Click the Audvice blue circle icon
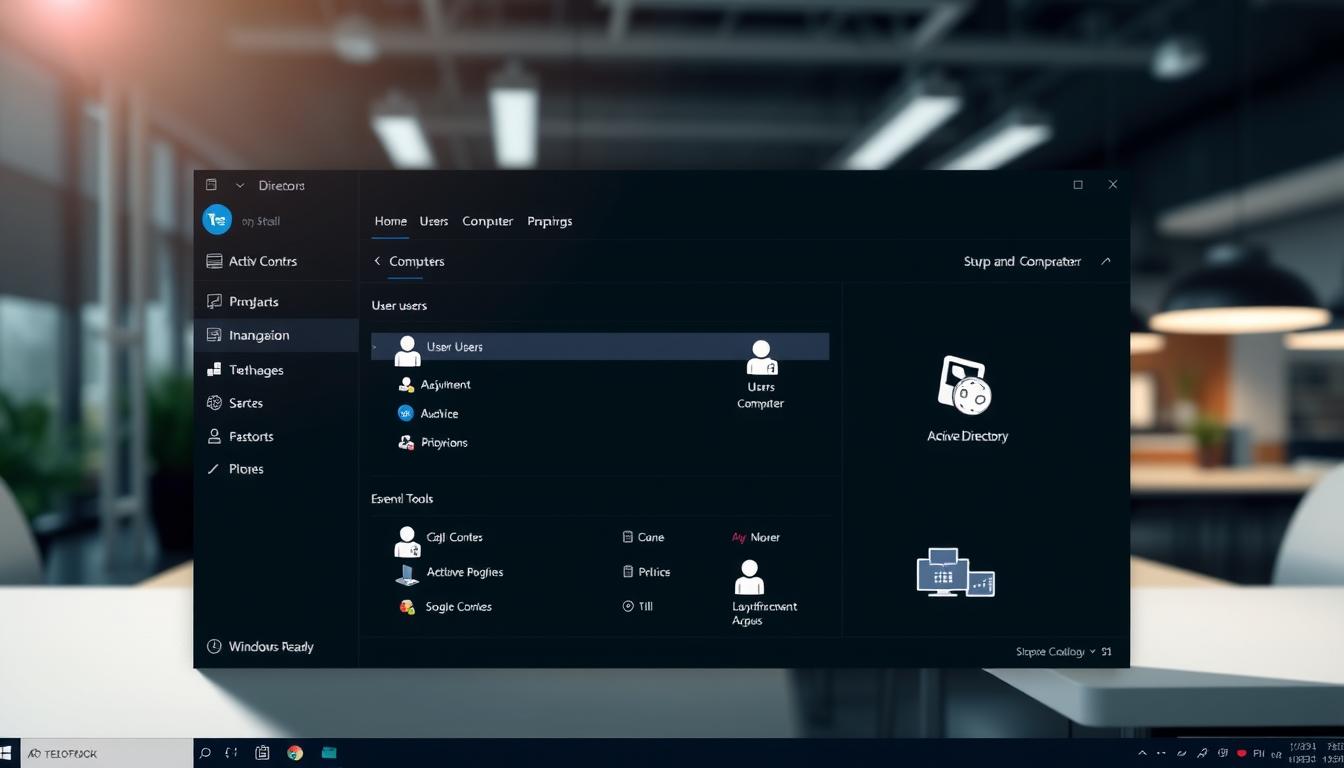 (x=405, y=413)
